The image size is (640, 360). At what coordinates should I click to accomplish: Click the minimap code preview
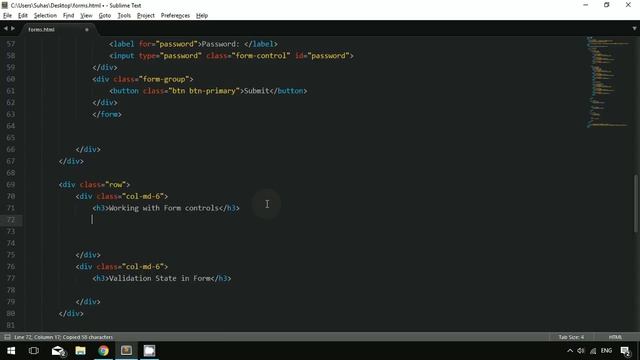[x=608, y=82]
